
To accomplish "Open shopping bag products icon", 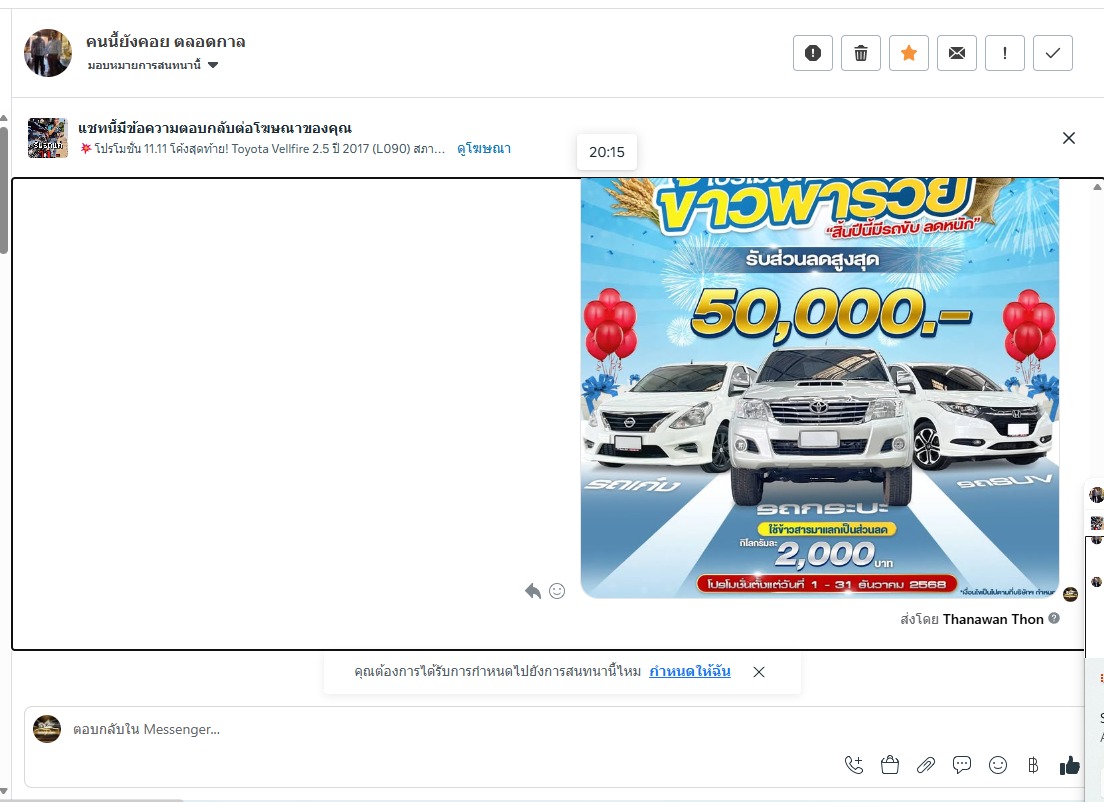I will pyautogui.click(x=890, y=765).
